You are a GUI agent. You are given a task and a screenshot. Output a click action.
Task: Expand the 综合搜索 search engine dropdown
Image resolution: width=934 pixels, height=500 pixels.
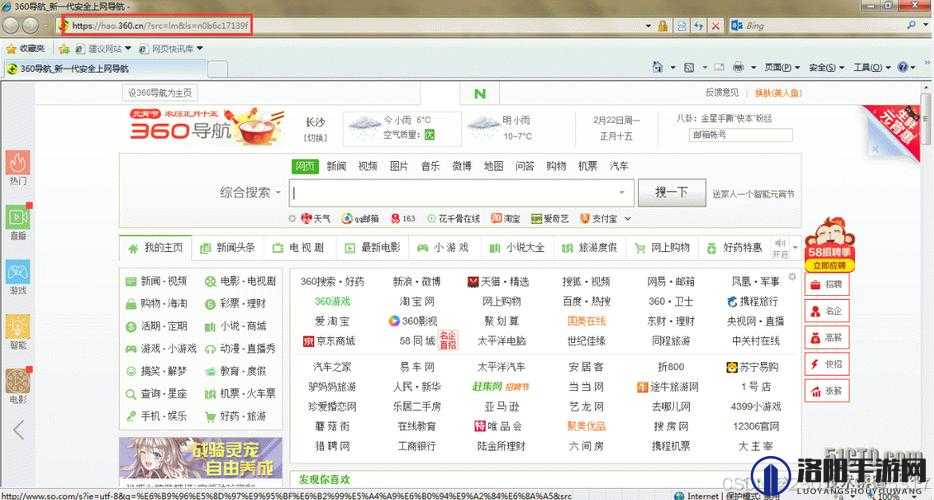point(250,192)
